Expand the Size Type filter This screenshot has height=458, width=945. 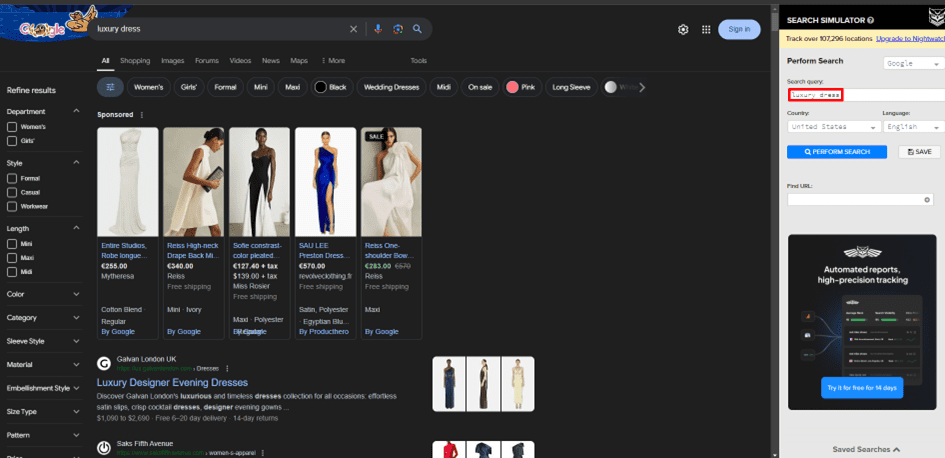click(76, 412)
